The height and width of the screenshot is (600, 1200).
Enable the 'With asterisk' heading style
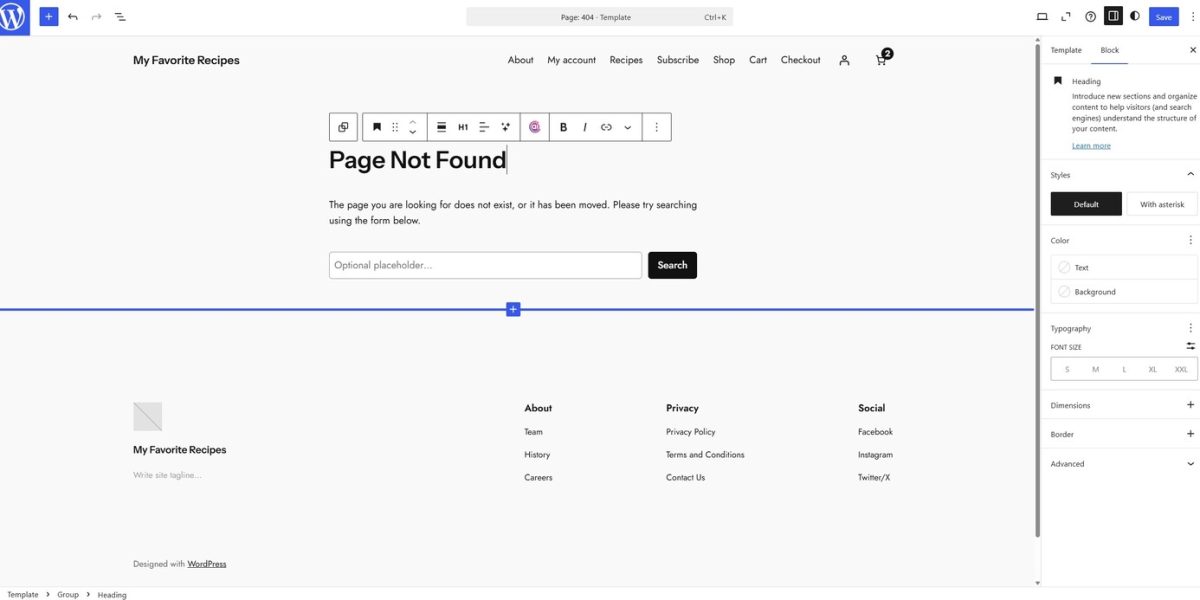(1162, 203)
